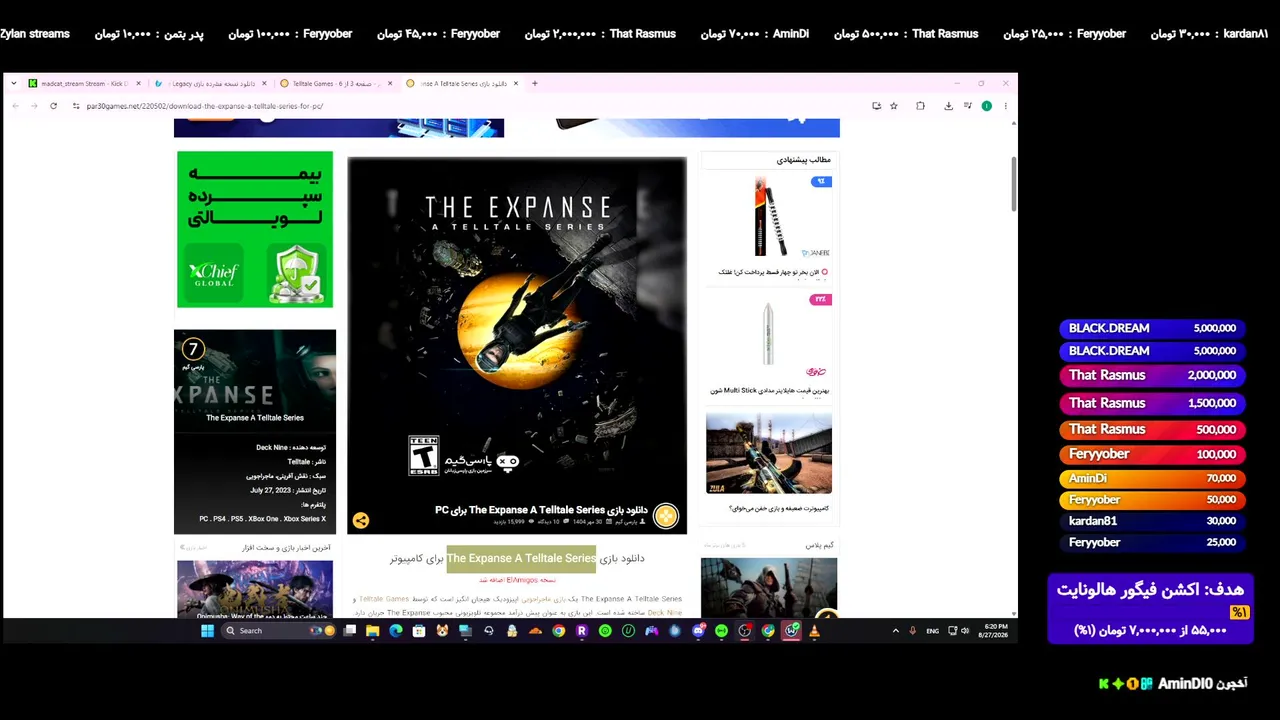Screen dimensions: 1280x720
Task: Open the Zula shooter game thumbnail
Action: (769, 453)
